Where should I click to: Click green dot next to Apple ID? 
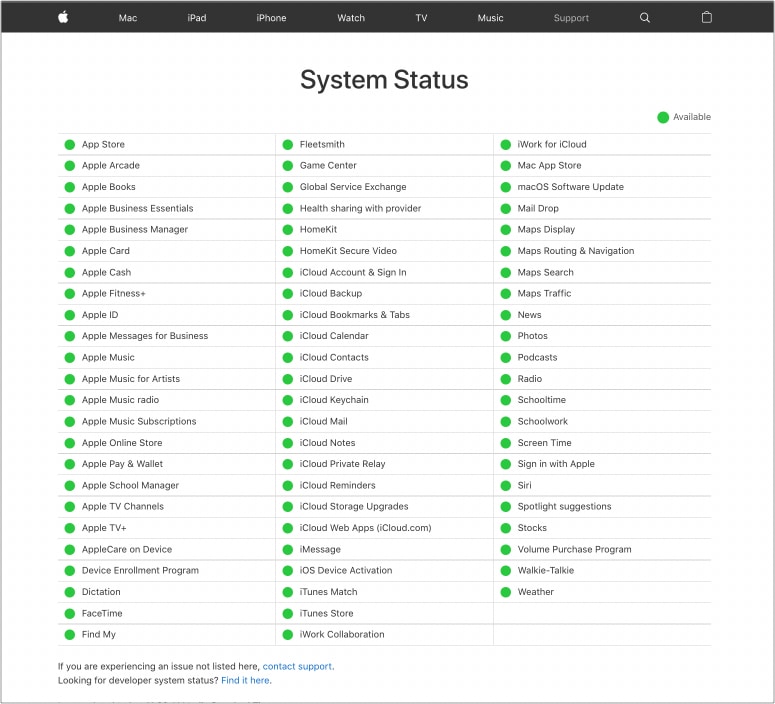70,315
